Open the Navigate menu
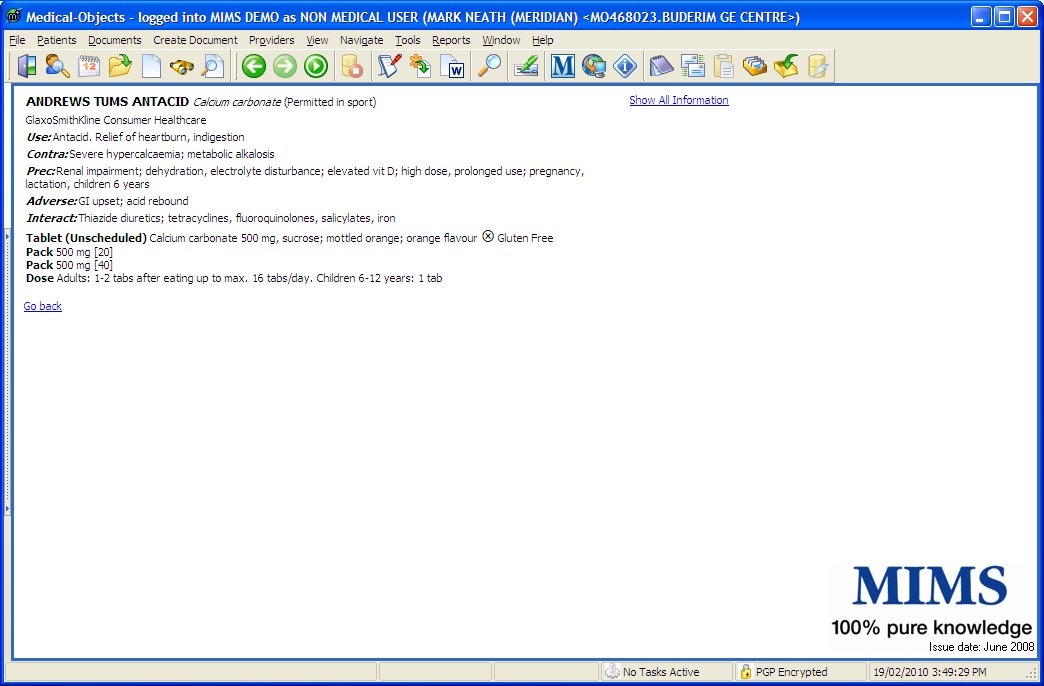Image resolution: width=1044 pixels, height=686 pixels. (x=362, y=40)
